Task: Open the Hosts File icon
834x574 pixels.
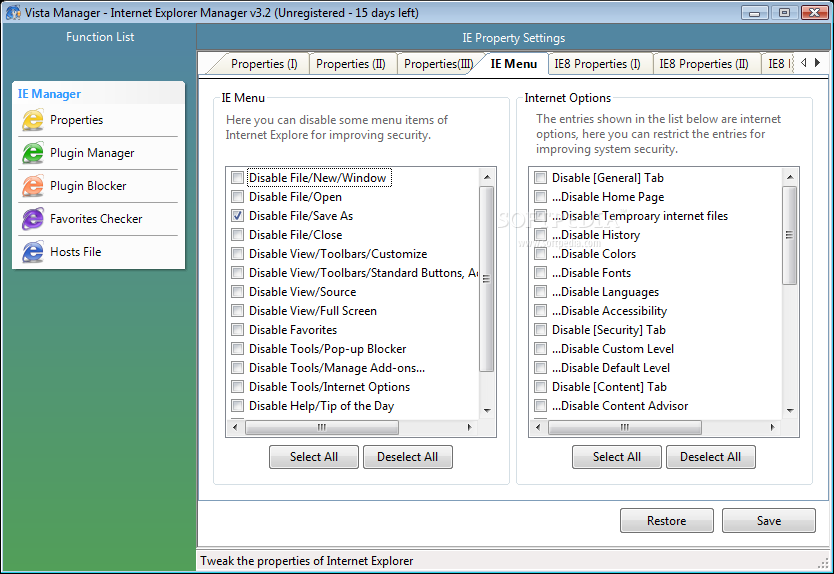Action: click(32, 252)
